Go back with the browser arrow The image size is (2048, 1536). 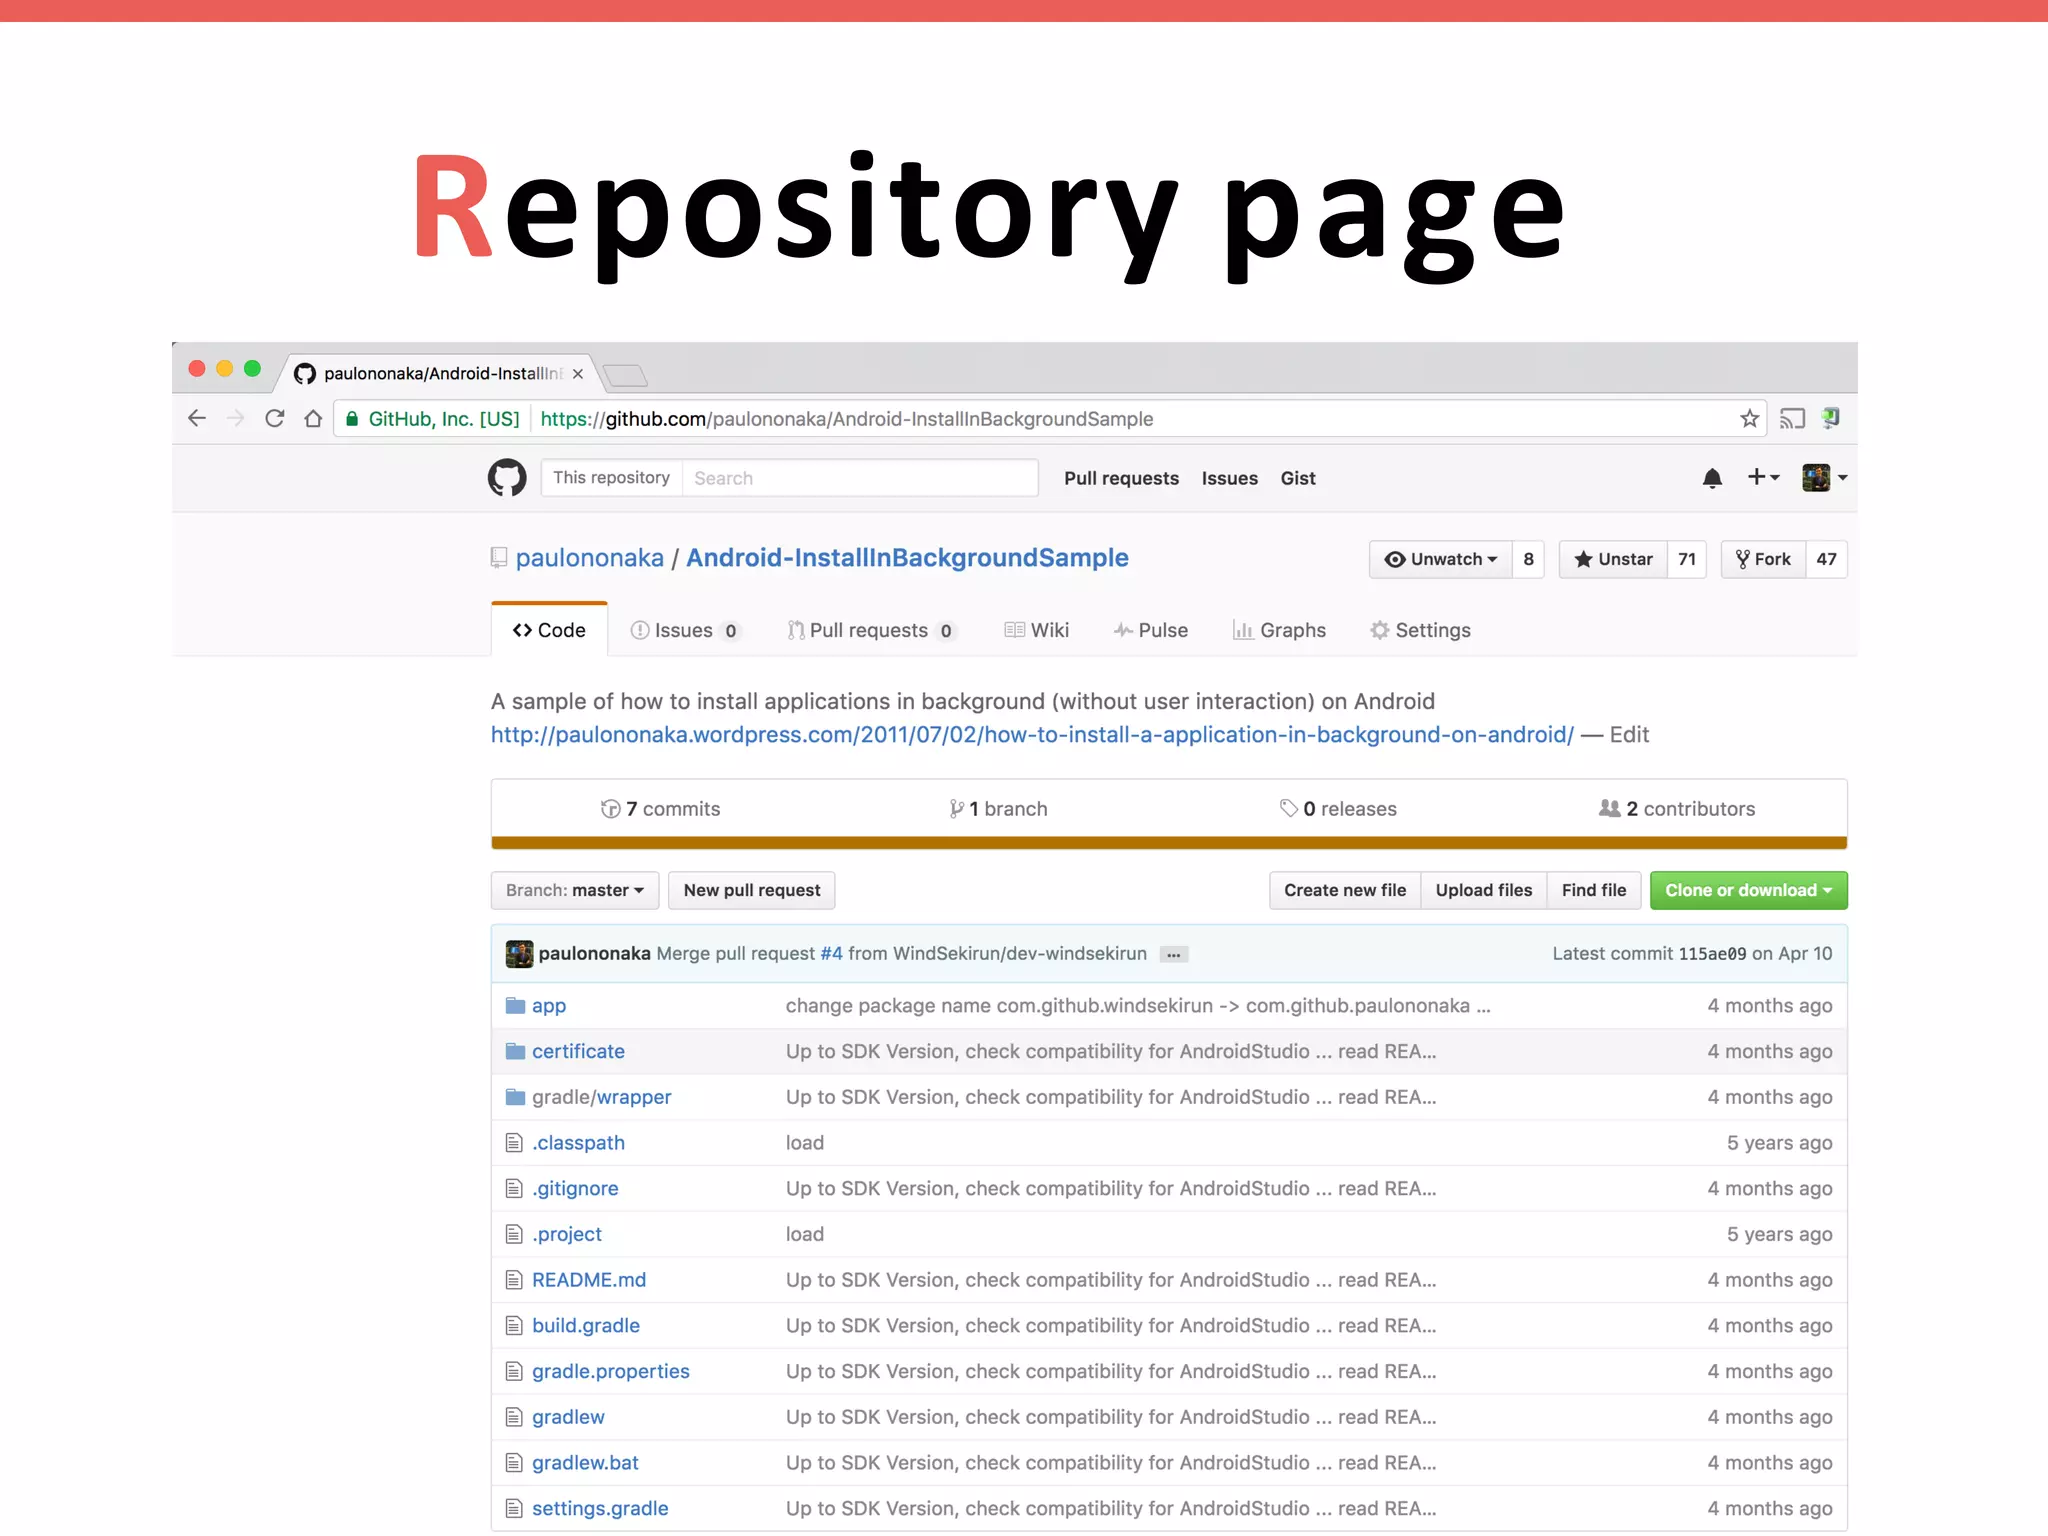(x=197, y=418)
